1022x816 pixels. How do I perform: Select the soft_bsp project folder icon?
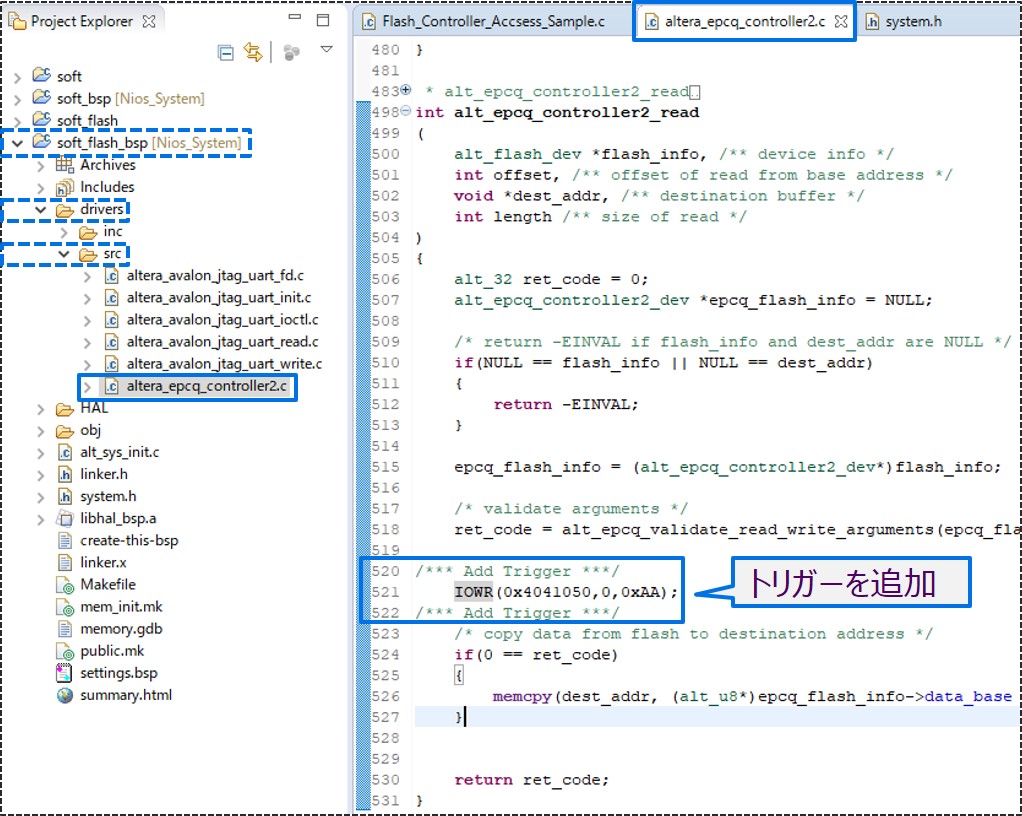click(x=42, y=97)
